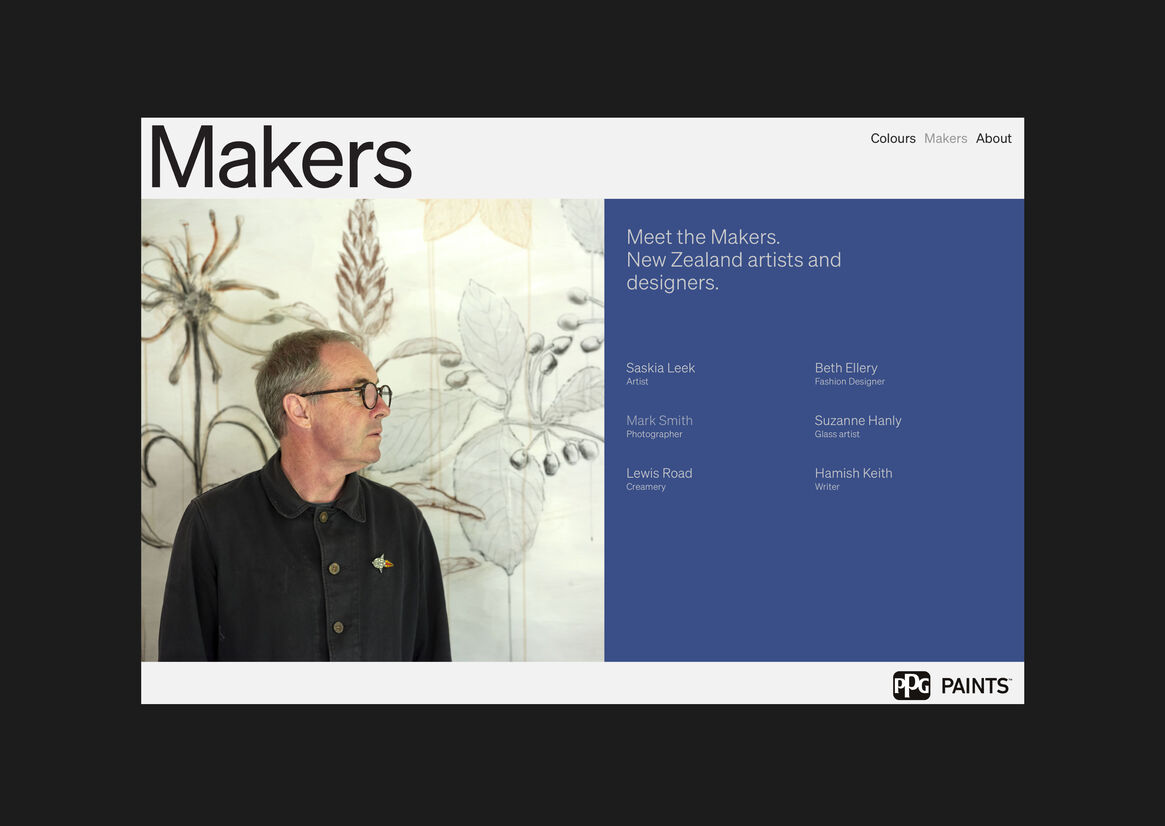The image size is (1165, 826).
Task: Click the 'Glass artist' subtitle
Action: click(x=837, y=435)
